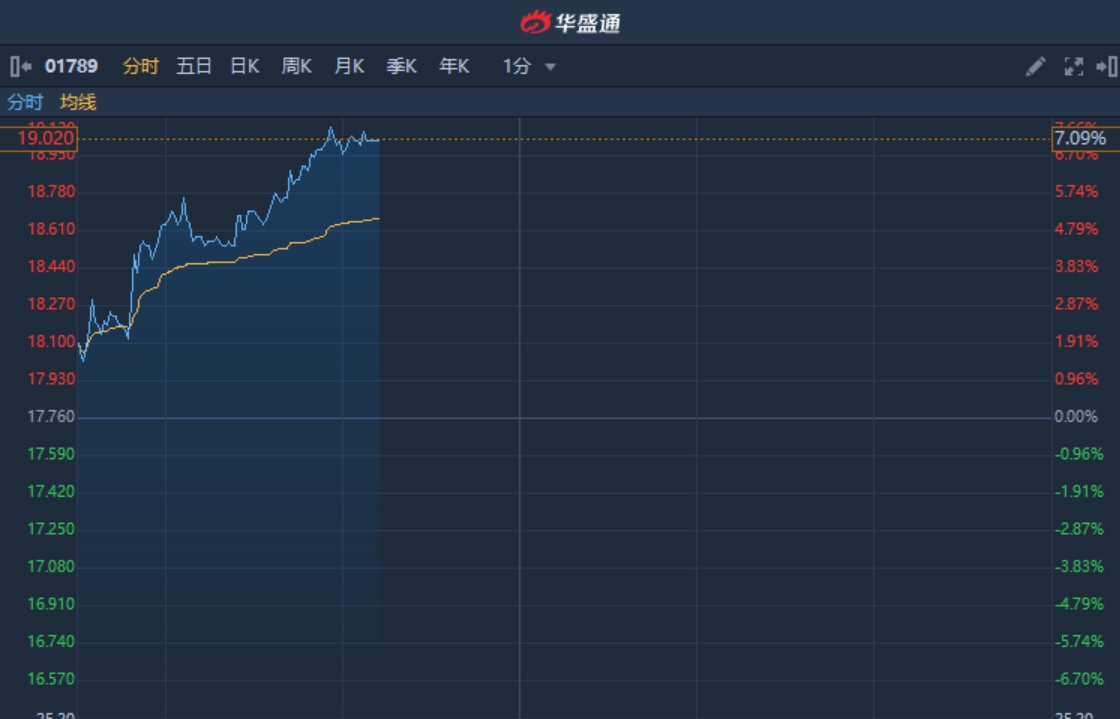The width and height of the screenshot is (1120, 719).
Task: Switch to 季K quarterly chart
Action: 402,67
